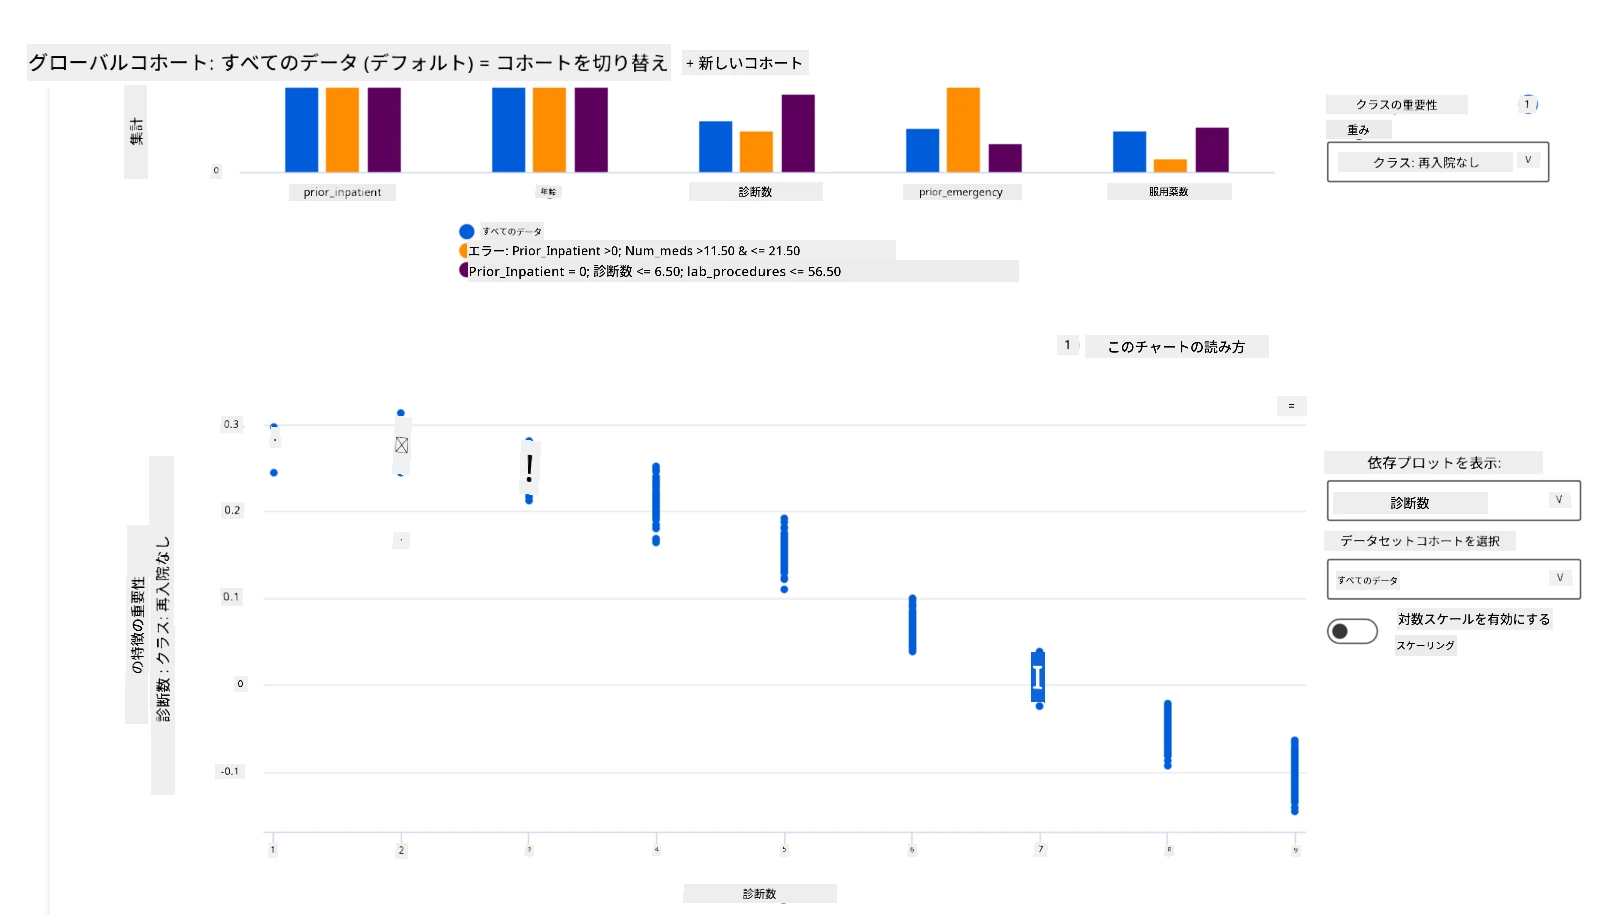Click the data point cluster at x-value 4
This screenshot has height=914, width=1600.
[656, 504]
